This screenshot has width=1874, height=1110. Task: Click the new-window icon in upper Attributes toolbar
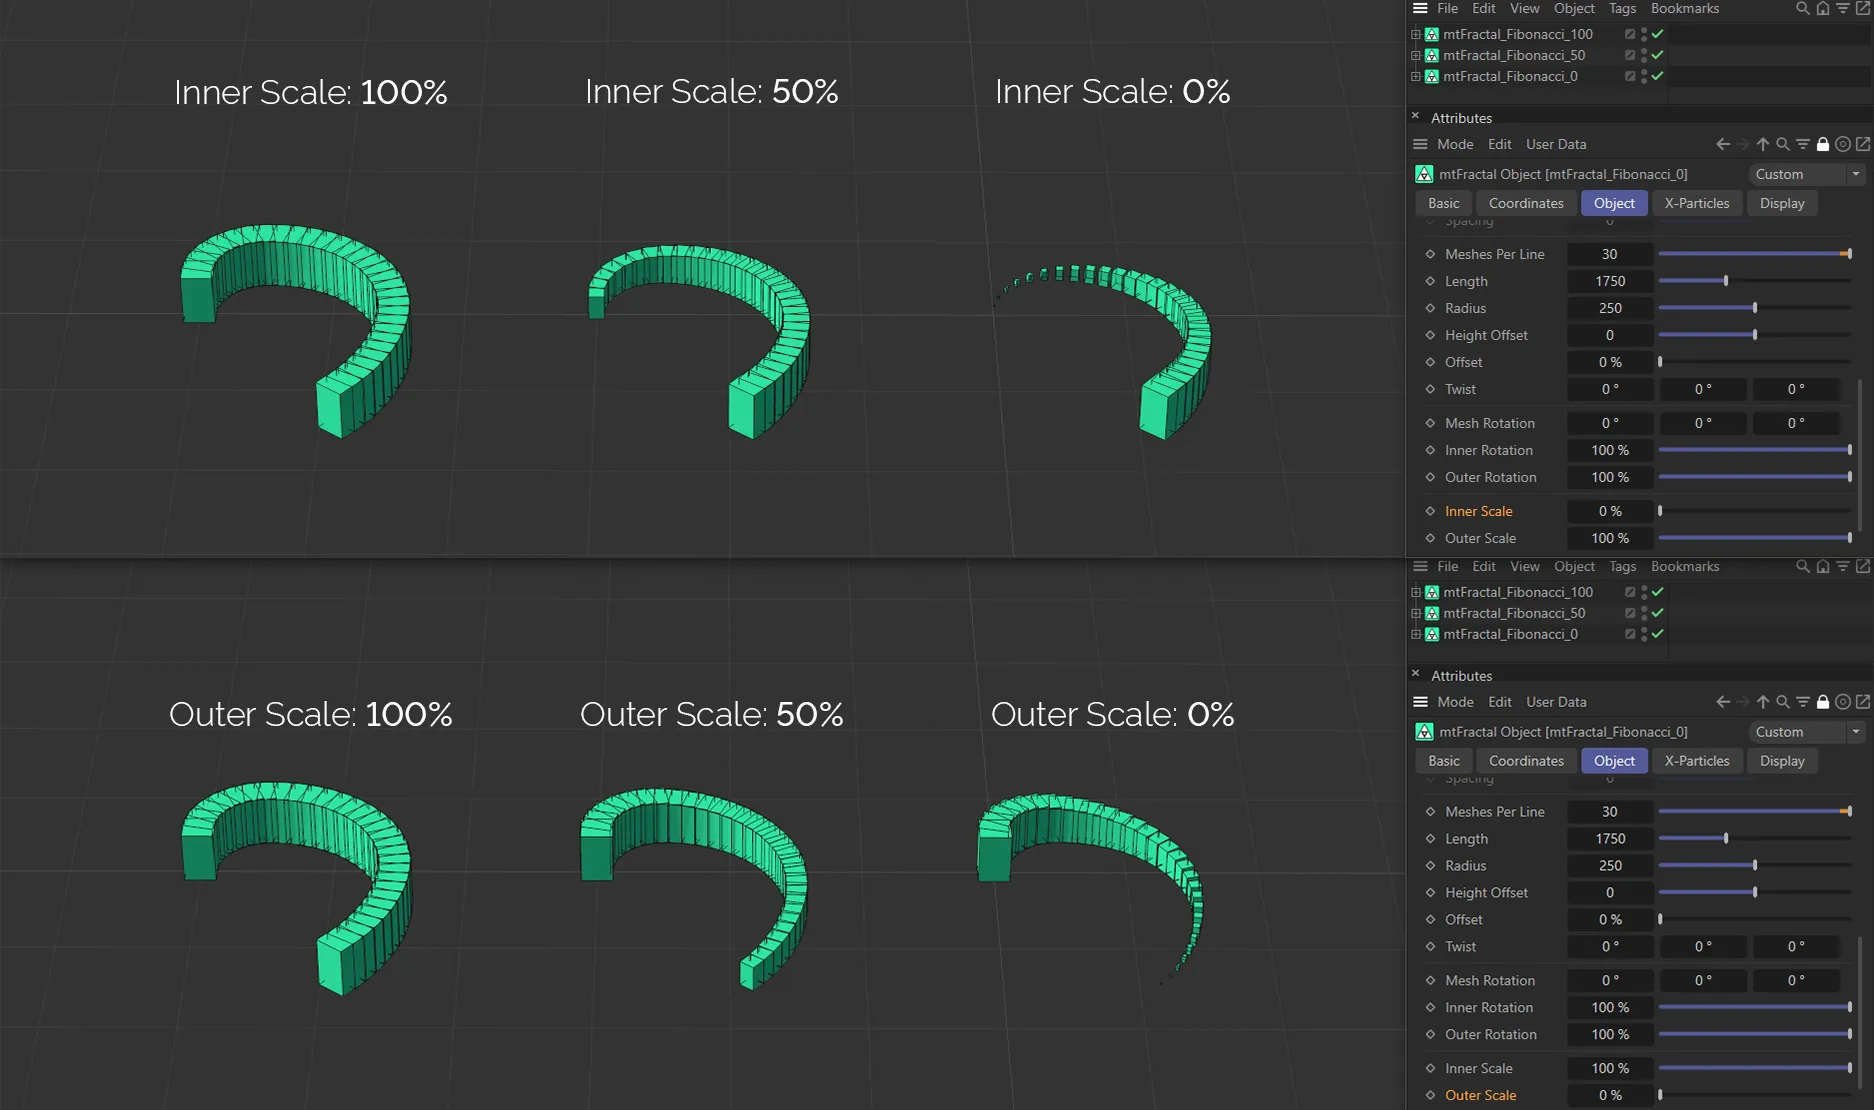click(x=1863, y=144)
